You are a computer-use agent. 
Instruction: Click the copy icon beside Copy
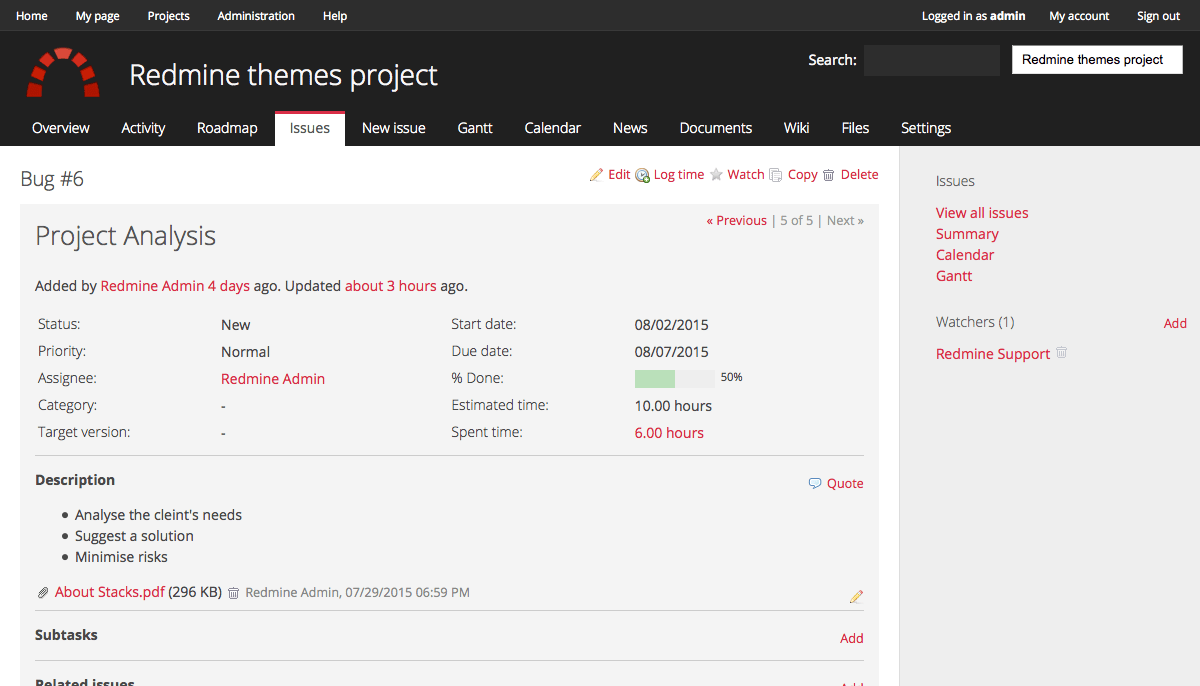775,175
